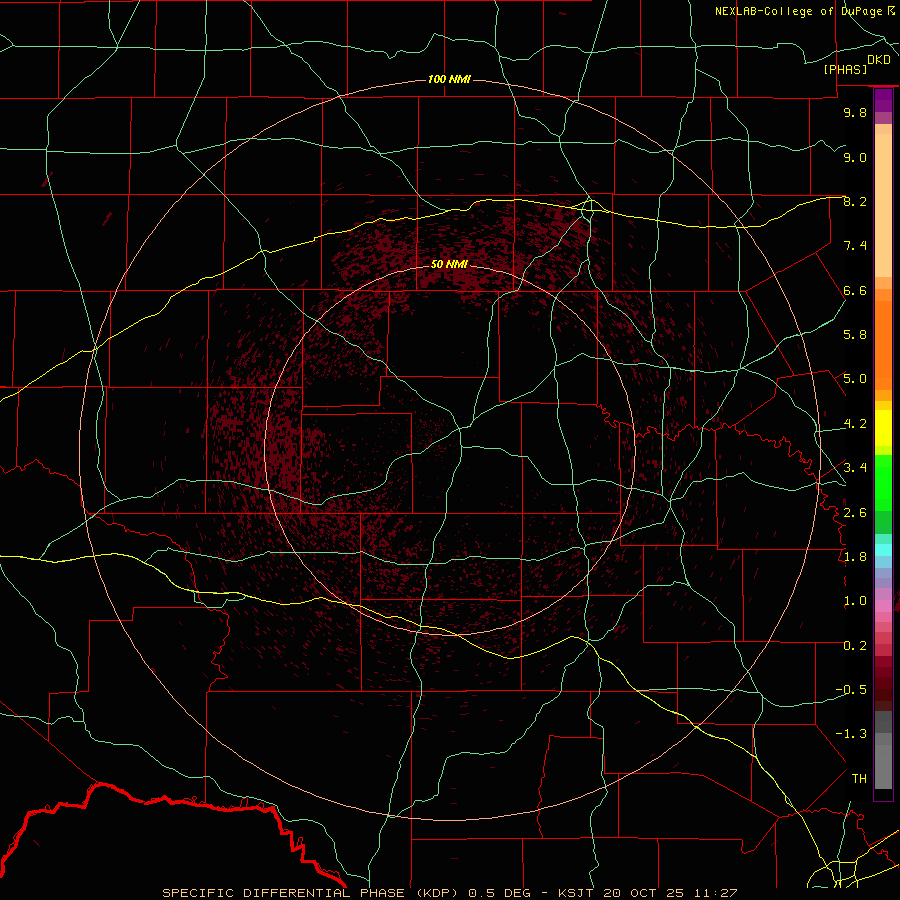Select the 6.6 scale value
Viewport: 900px width, 900px height.
855,290
